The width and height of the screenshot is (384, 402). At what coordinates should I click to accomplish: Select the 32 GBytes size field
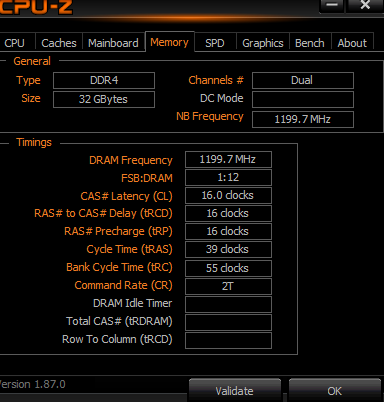pyautogui.click(x=104, y=99)
